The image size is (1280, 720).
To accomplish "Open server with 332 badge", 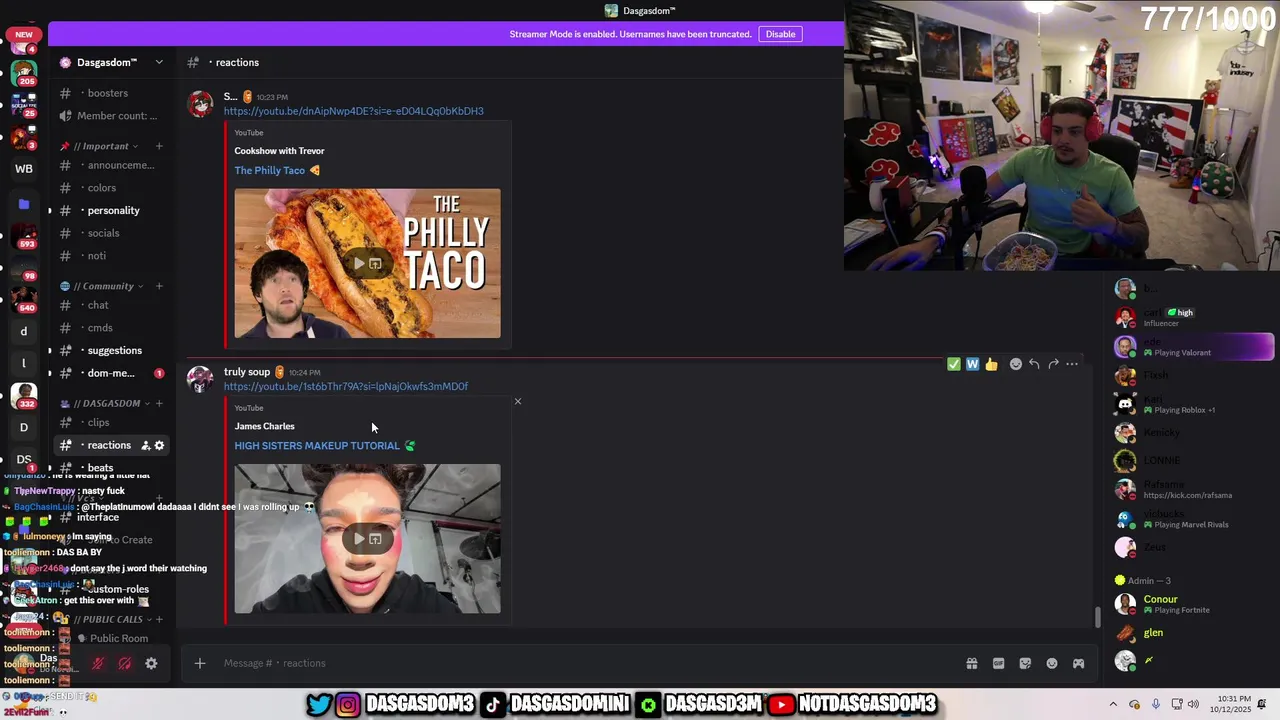I will (x=24, y=395).
